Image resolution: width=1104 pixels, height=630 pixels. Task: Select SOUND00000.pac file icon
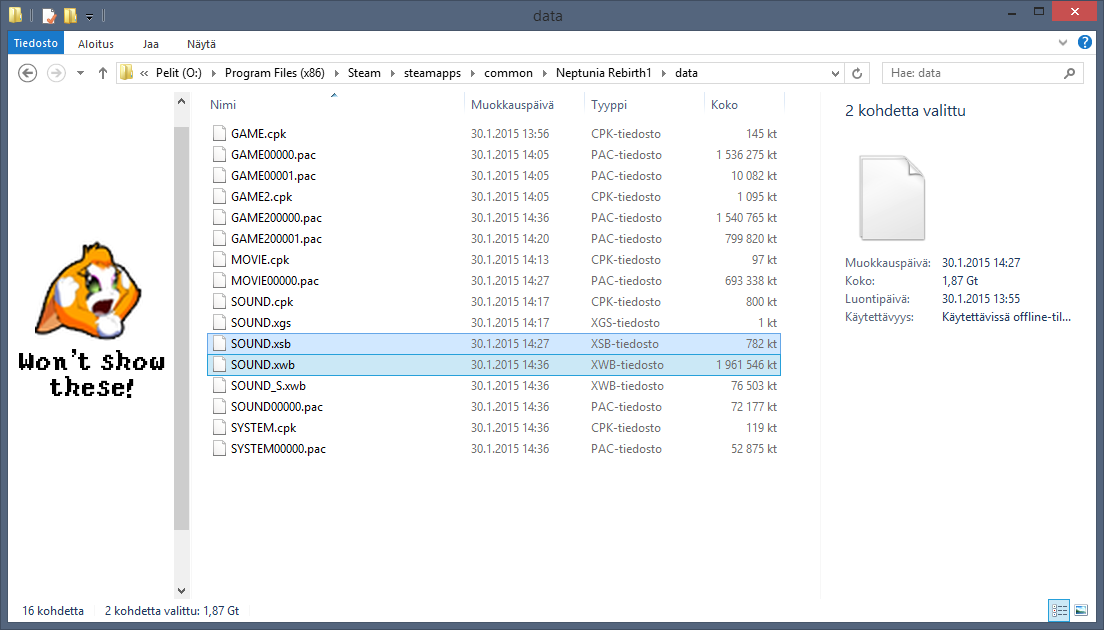tap(220, 406)
